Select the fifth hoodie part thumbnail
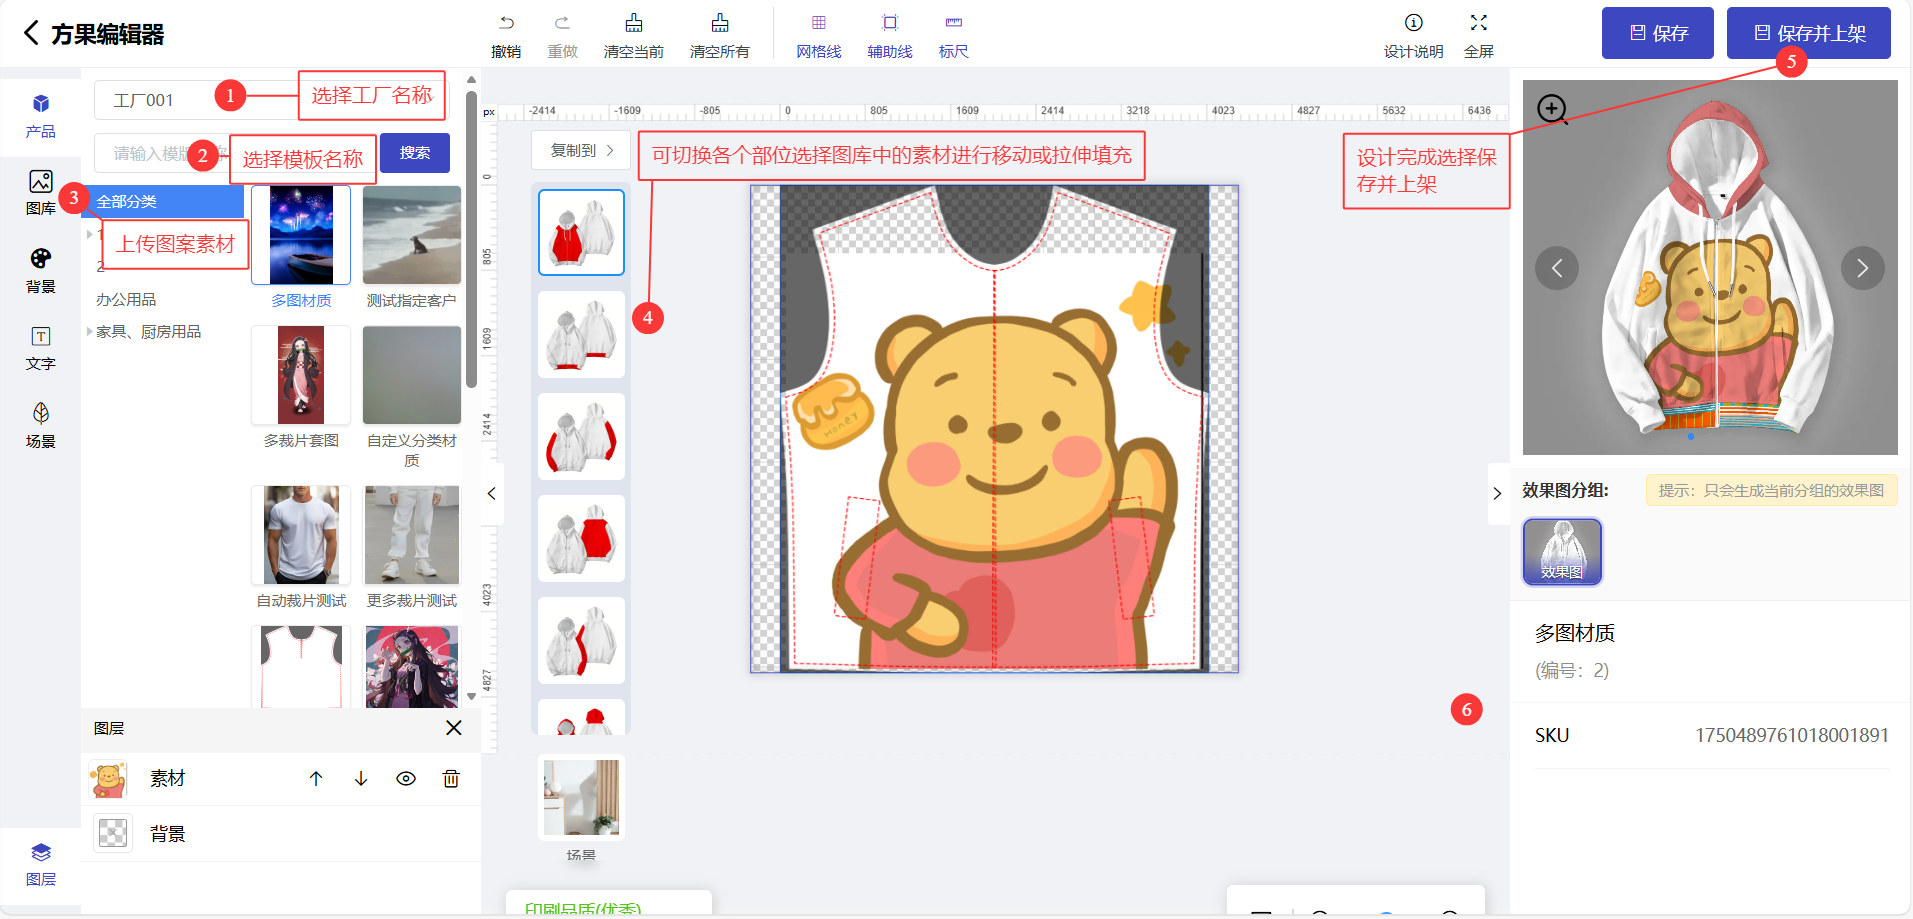The image size is (1913, 919). click(x=581, y=640)
